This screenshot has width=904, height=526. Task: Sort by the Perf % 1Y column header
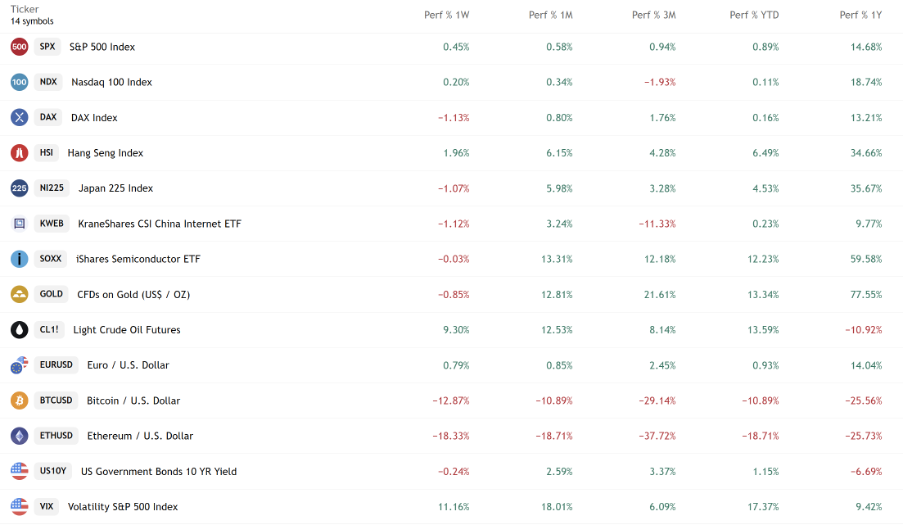pyautogui.click(x=861, y=15)
